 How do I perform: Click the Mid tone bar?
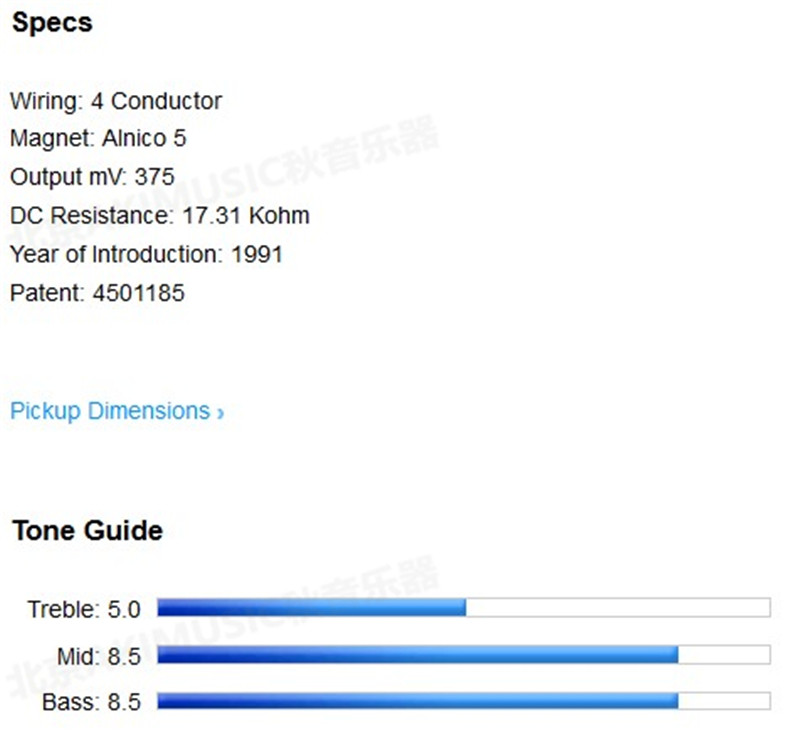click(x=463, y=655)
